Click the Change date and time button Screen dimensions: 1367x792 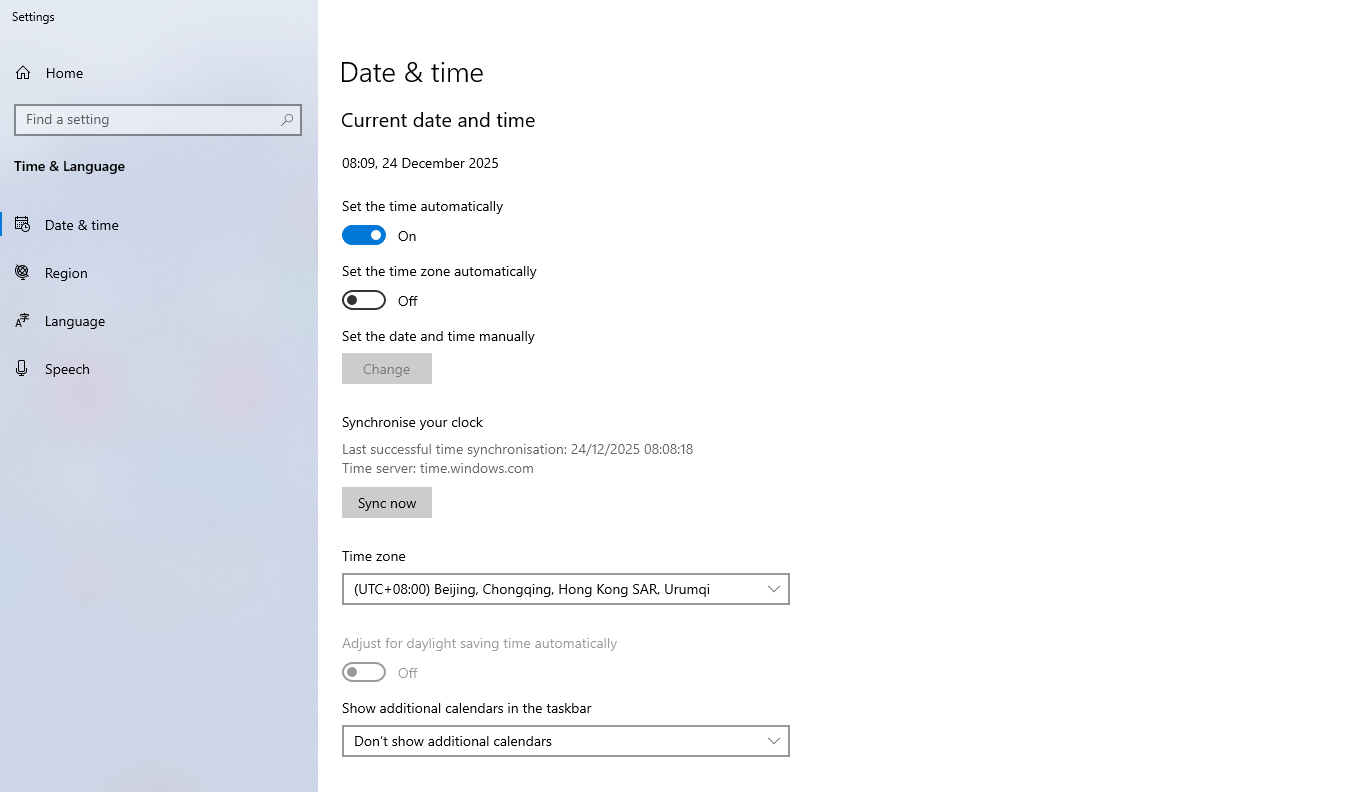(387, 369)
